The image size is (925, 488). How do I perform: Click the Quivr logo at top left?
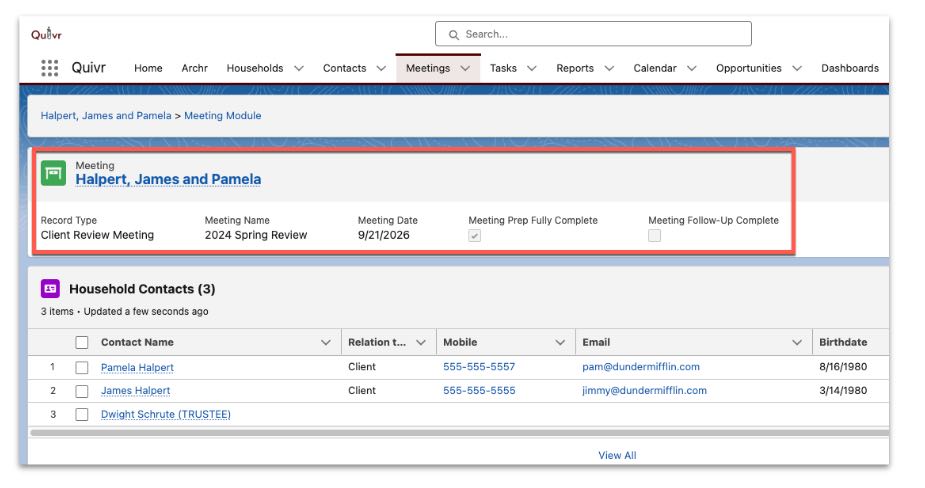pos(46,34)
